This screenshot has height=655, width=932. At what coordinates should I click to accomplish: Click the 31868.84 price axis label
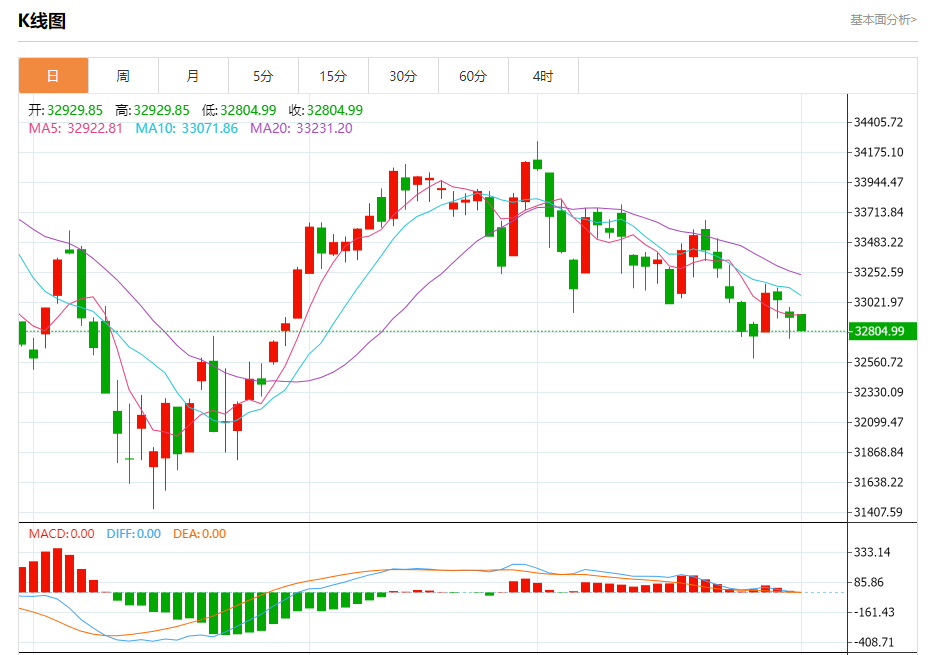(879, 452)
